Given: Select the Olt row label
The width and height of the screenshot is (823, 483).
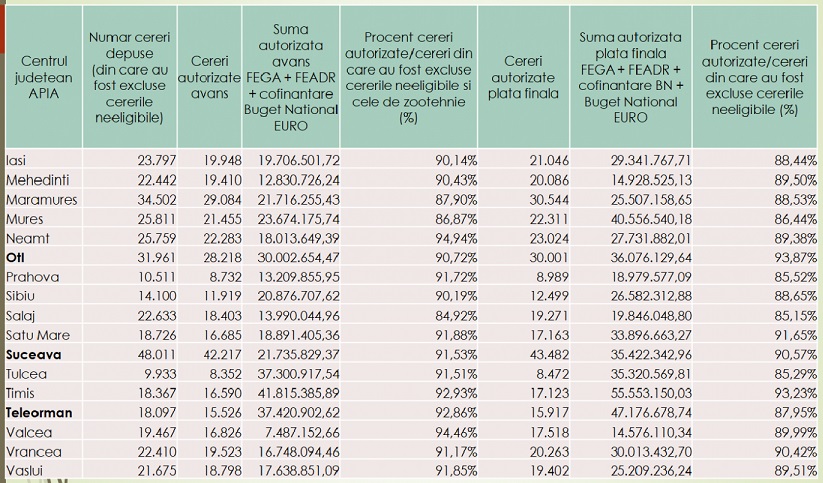Looking at the screenshot, I should coord(15,258).
